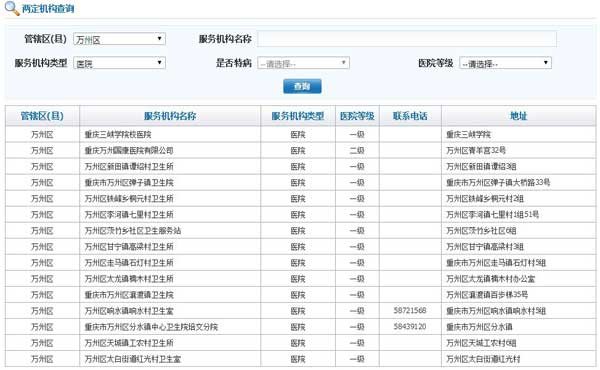Image resolution: width=600 pixels, height=370 pixels.
Task: Click 一级 in the 培文分院 row
Action: pos(357,328)
